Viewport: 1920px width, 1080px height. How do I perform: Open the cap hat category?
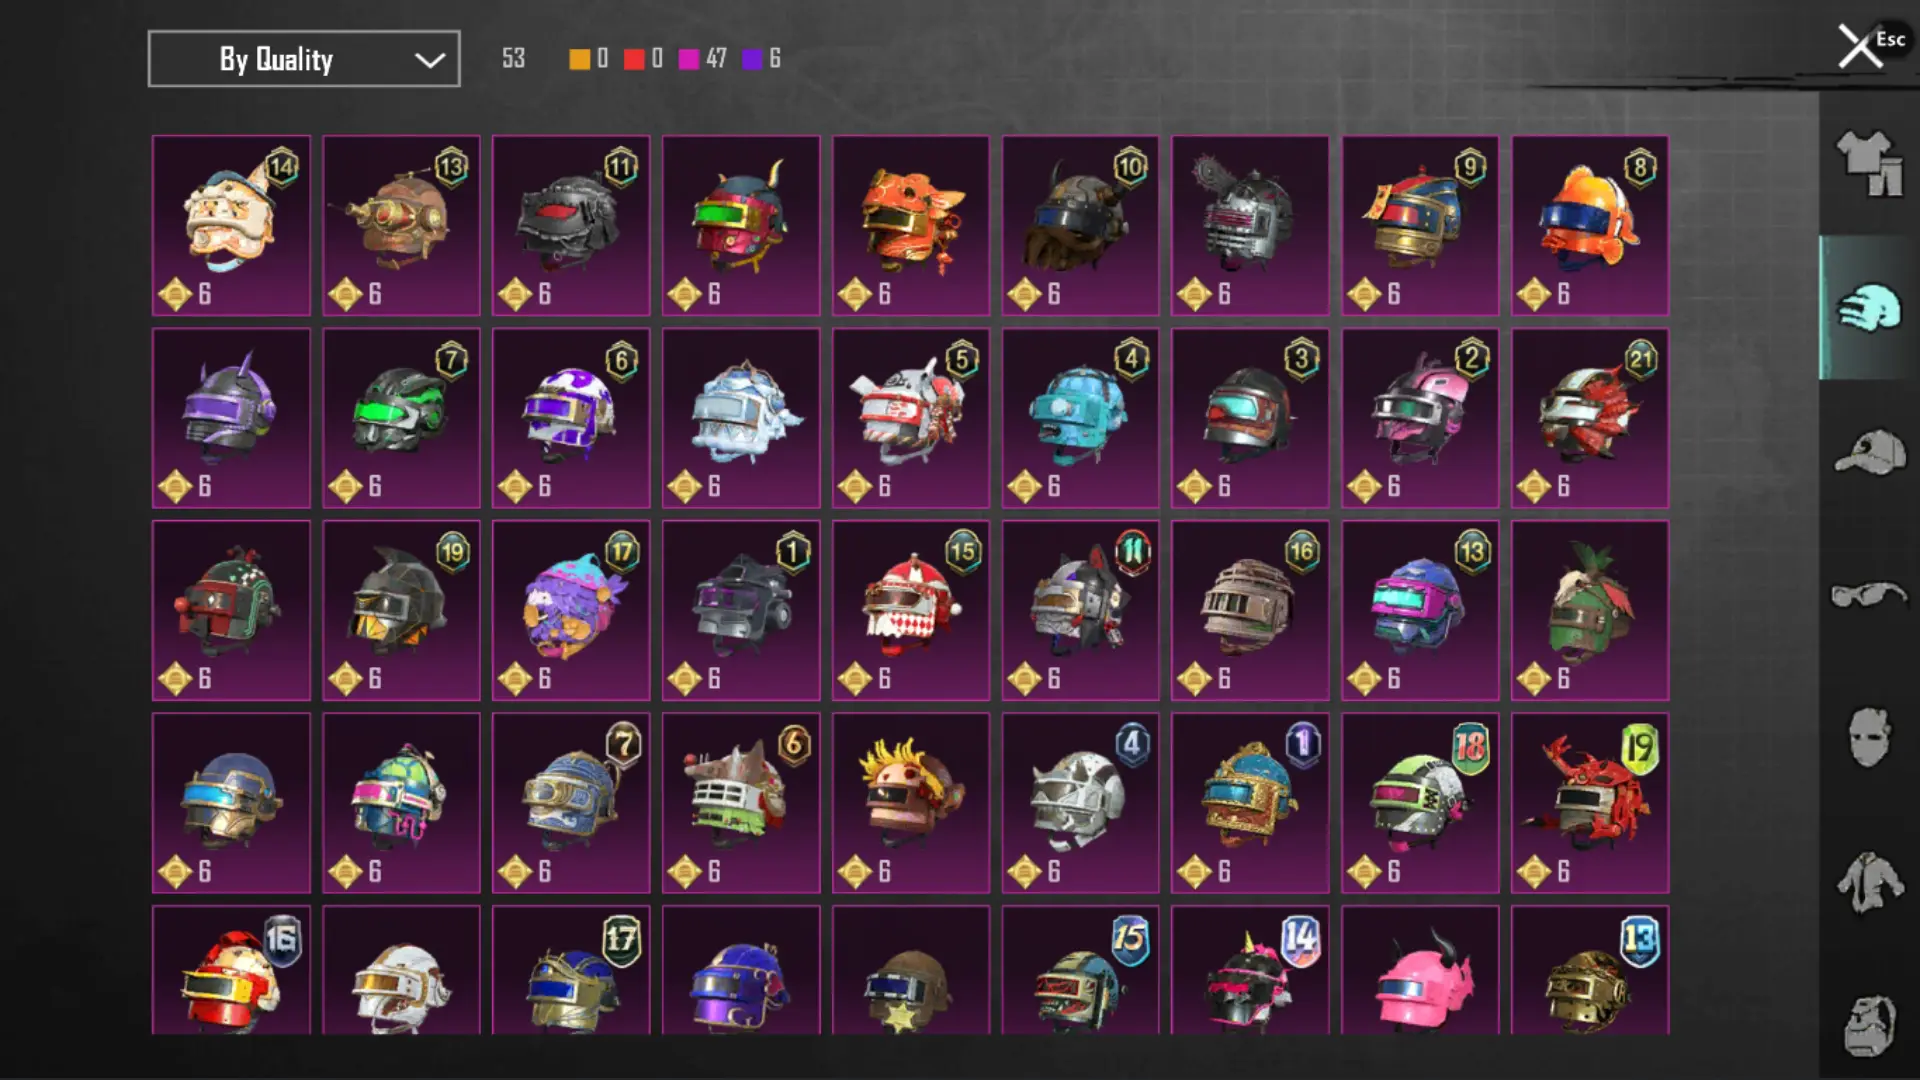click(x=1868, y=452)
